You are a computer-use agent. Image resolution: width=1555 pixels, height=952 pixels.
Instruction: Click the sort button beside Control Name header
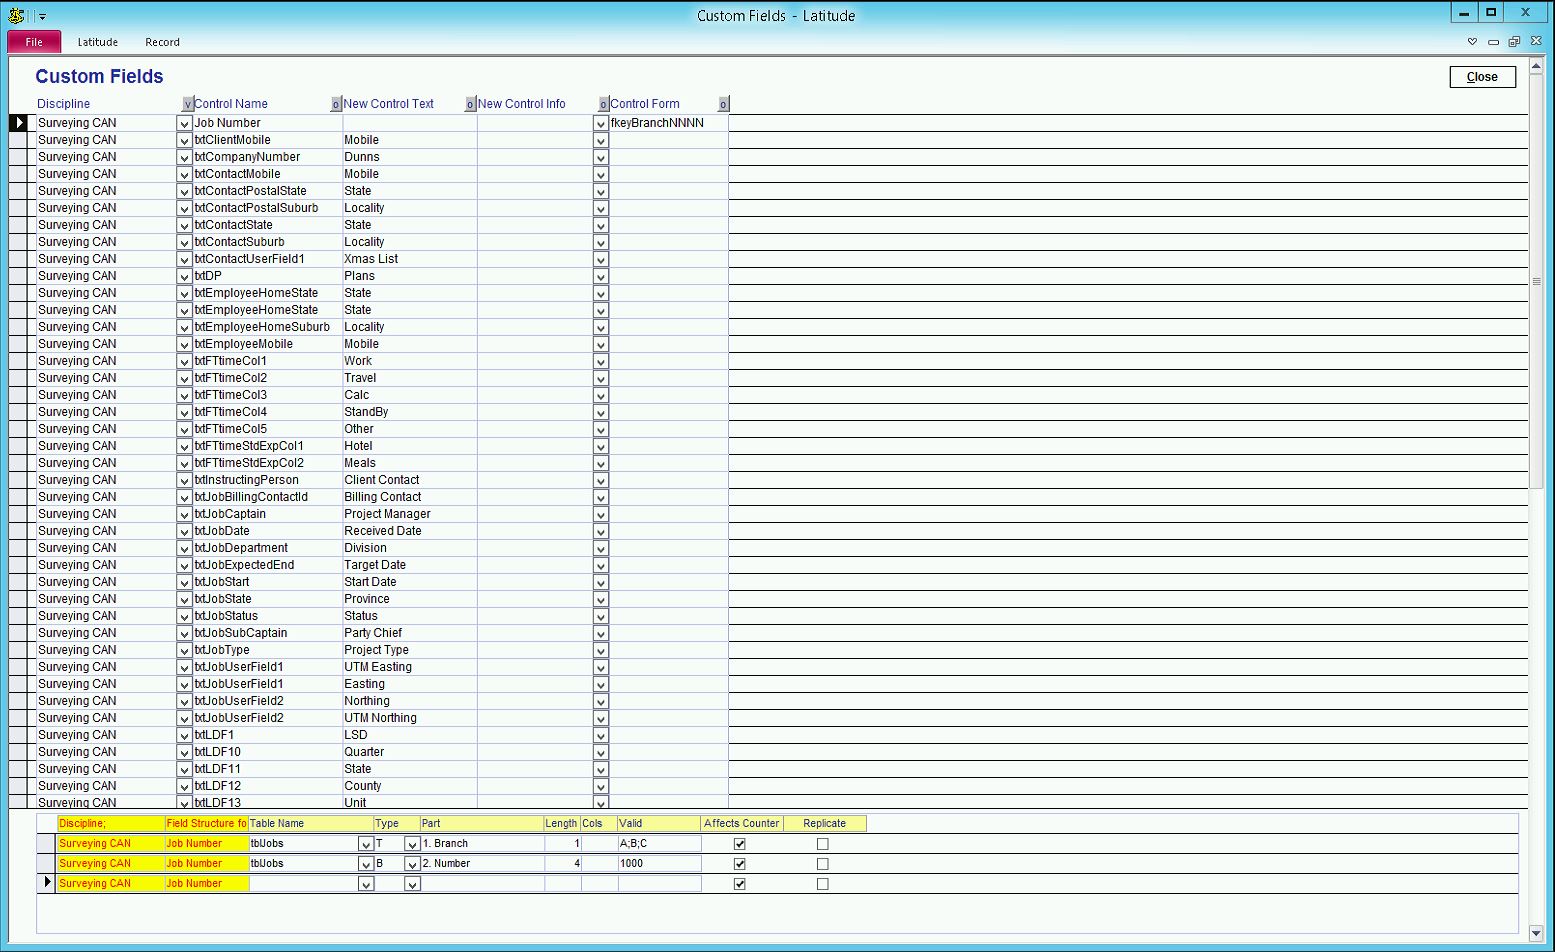[336, 104]
